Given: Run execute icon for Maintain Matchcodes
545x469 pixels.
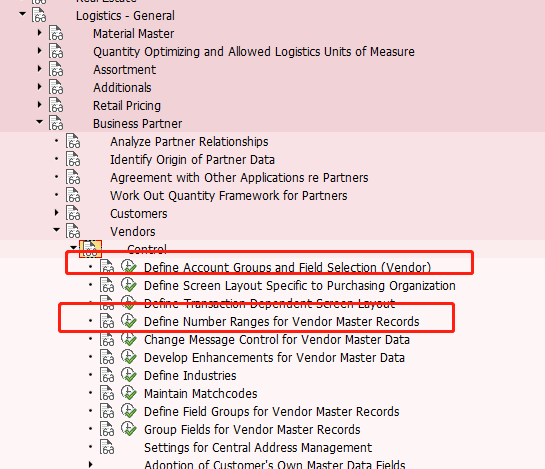Looking at the screenshot, I should (128, 393).
